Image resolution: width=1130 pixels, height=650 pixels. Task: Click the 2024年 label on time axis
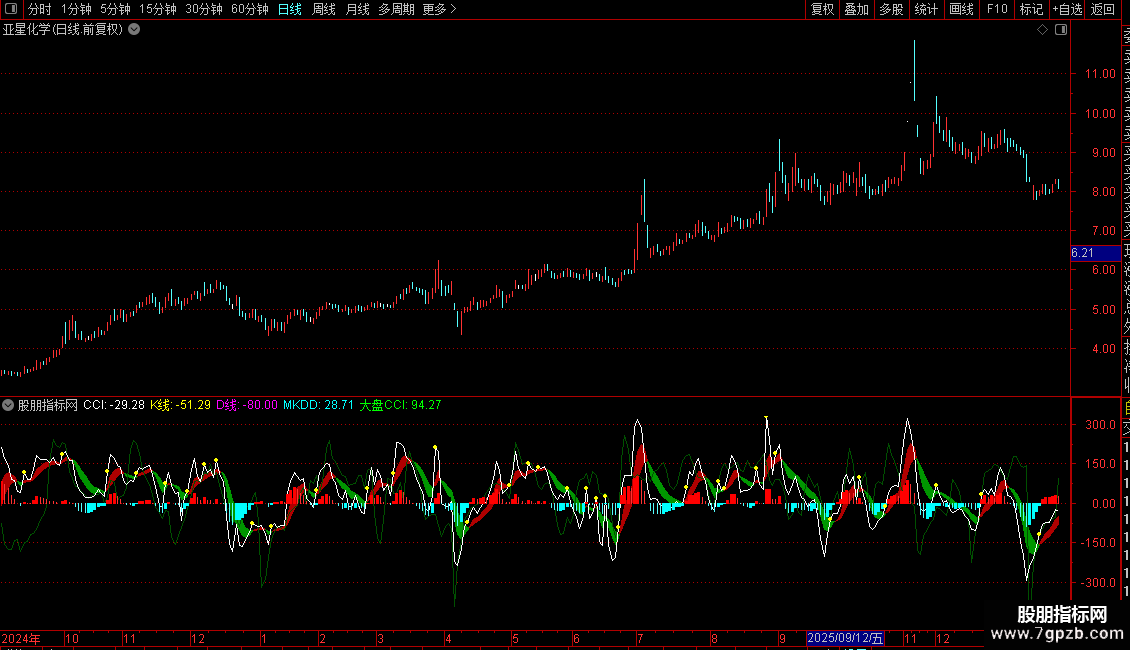pos(21,638)
